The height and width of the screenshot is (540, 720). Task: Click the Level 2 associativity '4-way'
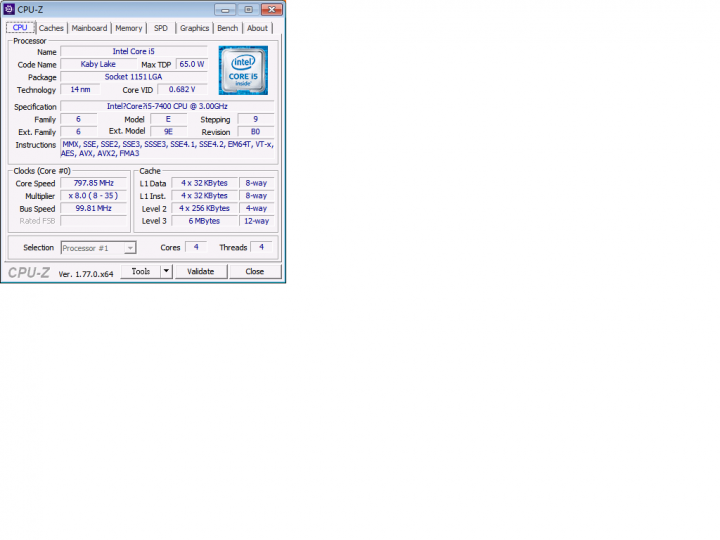tap(256, 208)
